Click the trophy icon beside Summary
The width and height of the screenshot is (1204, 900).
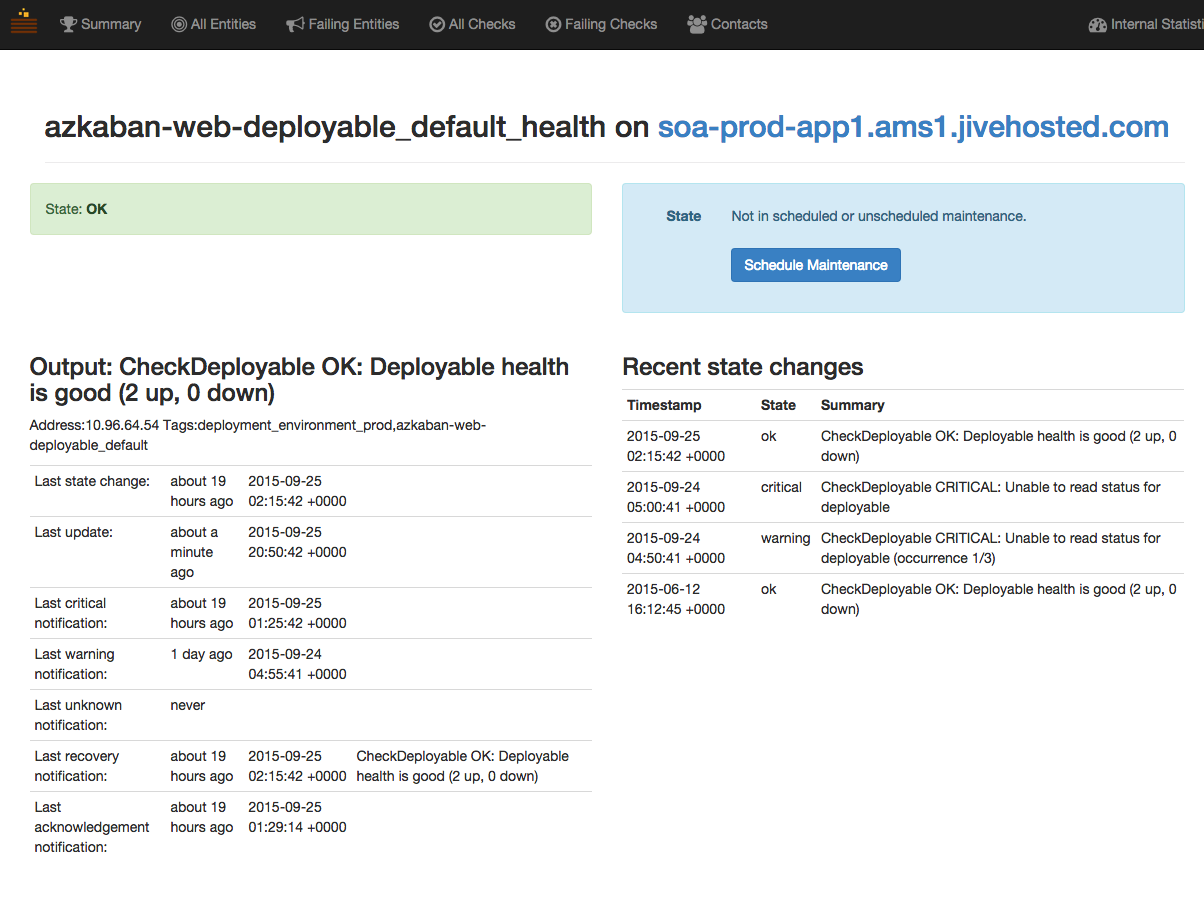pyautogui.click(x=68, y=24)
